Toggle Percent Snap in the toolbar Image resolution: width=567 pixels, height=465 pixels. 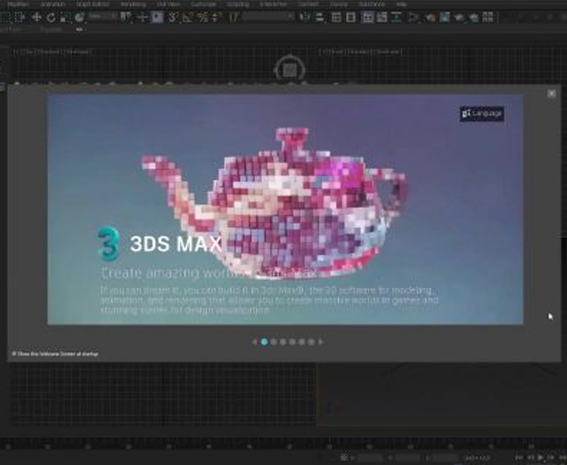pyautogui.click(x=203, y=17)
